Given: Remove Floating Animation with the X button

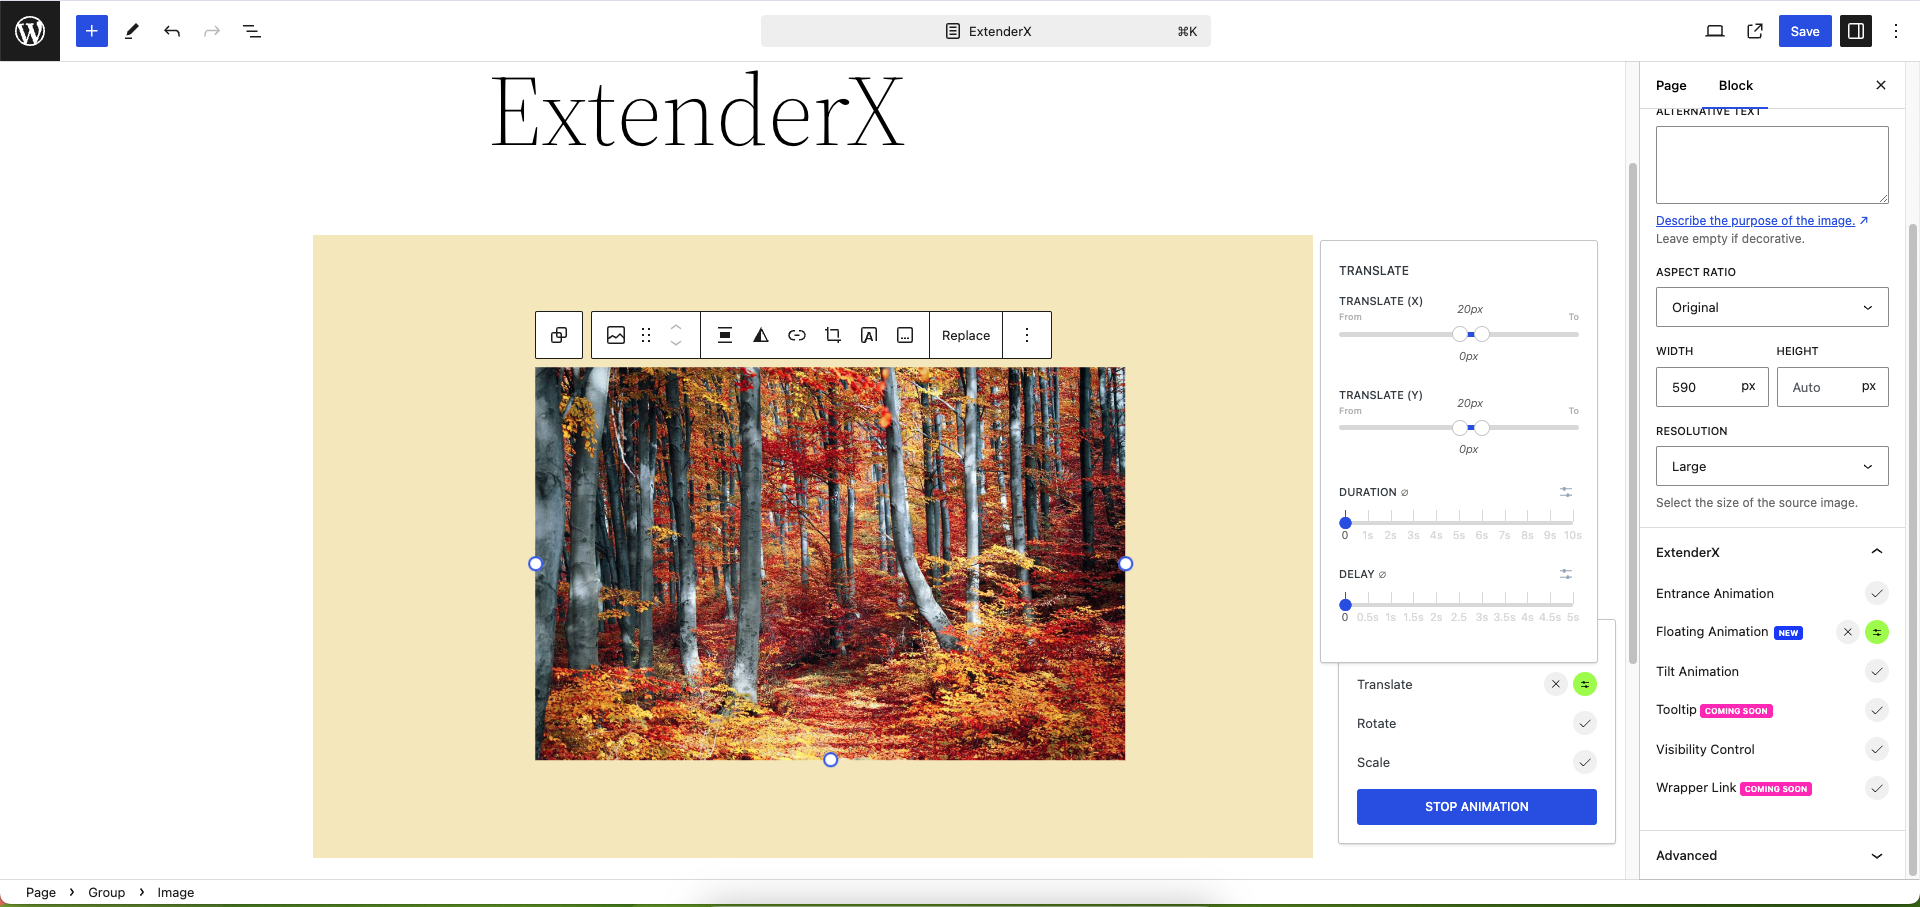Looking at the screenshot, I should [x=1848, y=632].
